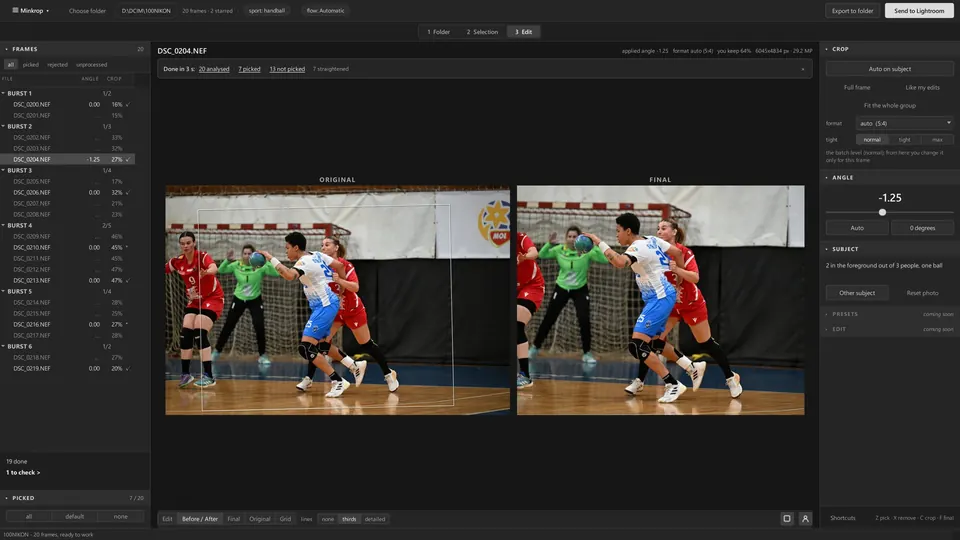Viewport: 960px width, 540px height.
Task: Collapse the BURST 3 group
Action: click(x=4, y=171)
